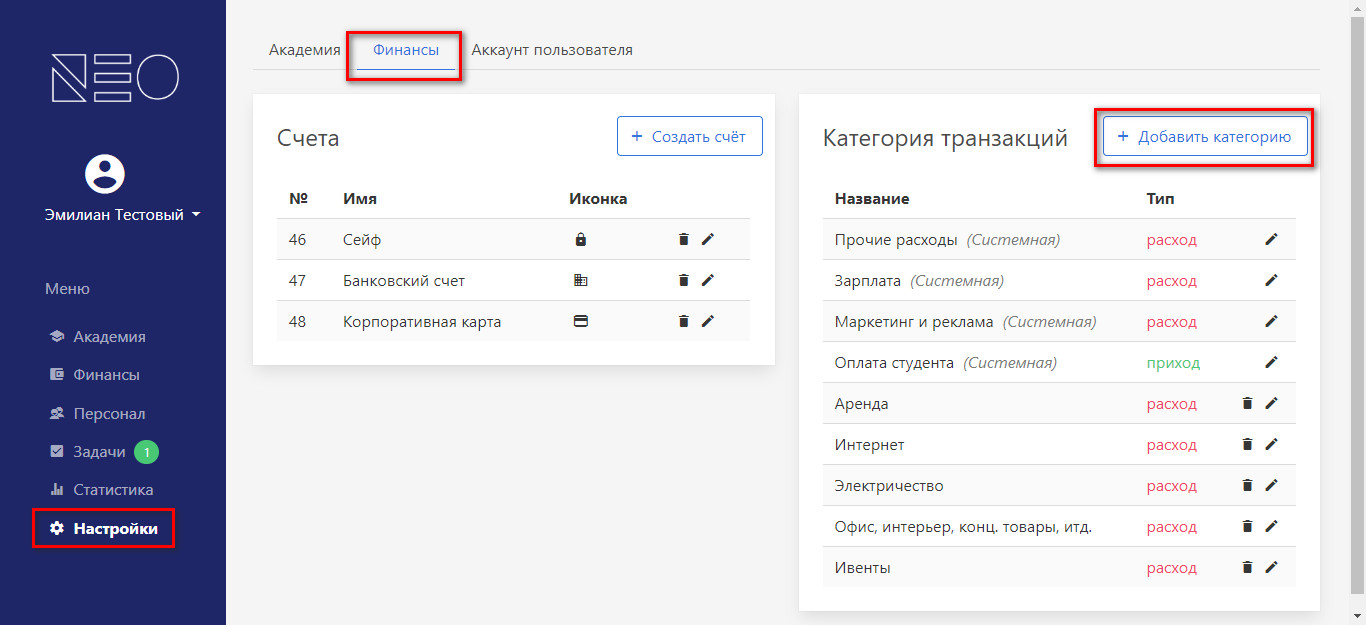Click the gear icon beside Настройки
The height and width of the screenshot is (625, 1366).
click(x=57, y=528)
